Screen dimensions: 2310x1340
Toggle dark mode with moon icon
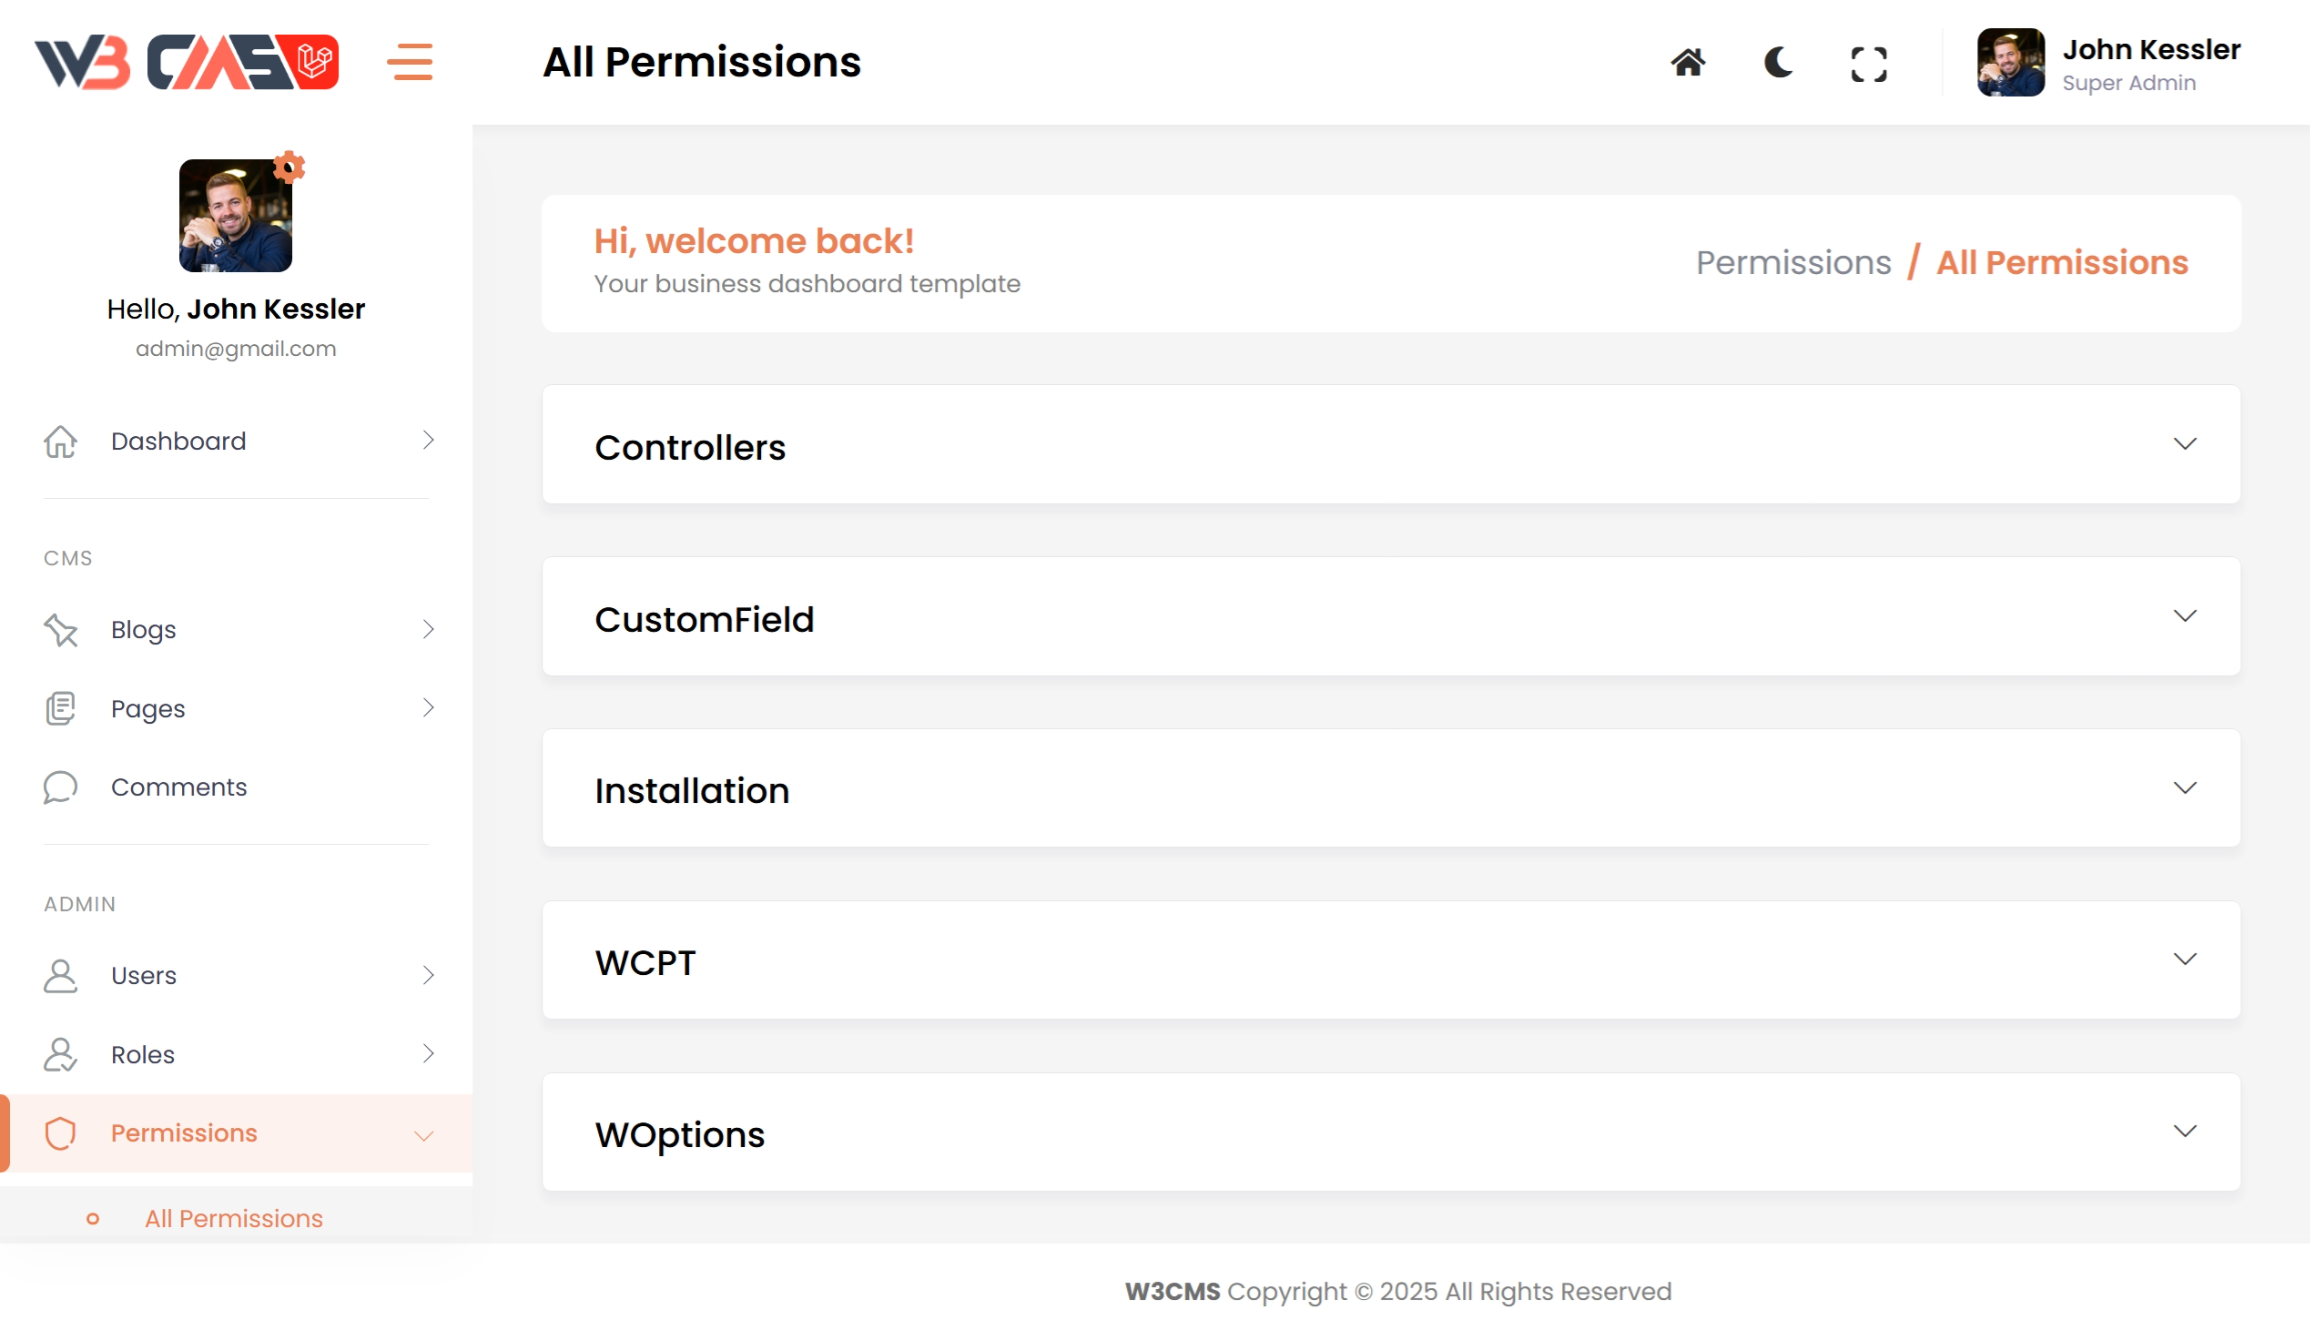(1778, 63)
